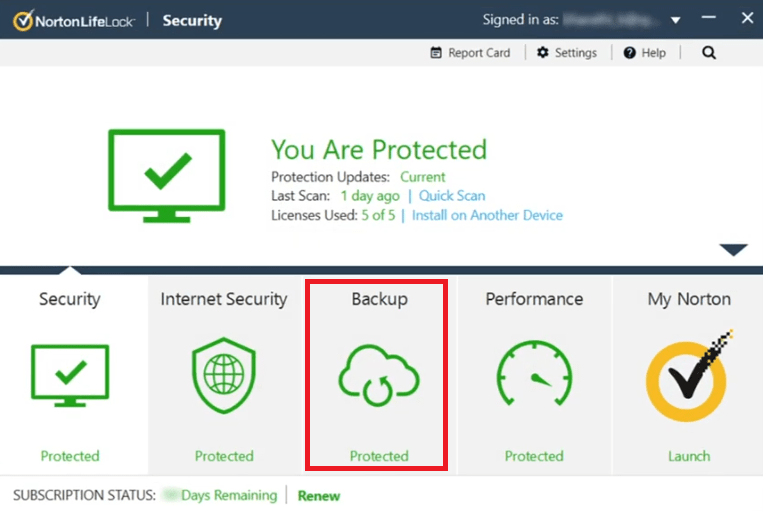
Task: Open the Help menu
Action: [x=645, y=53]
